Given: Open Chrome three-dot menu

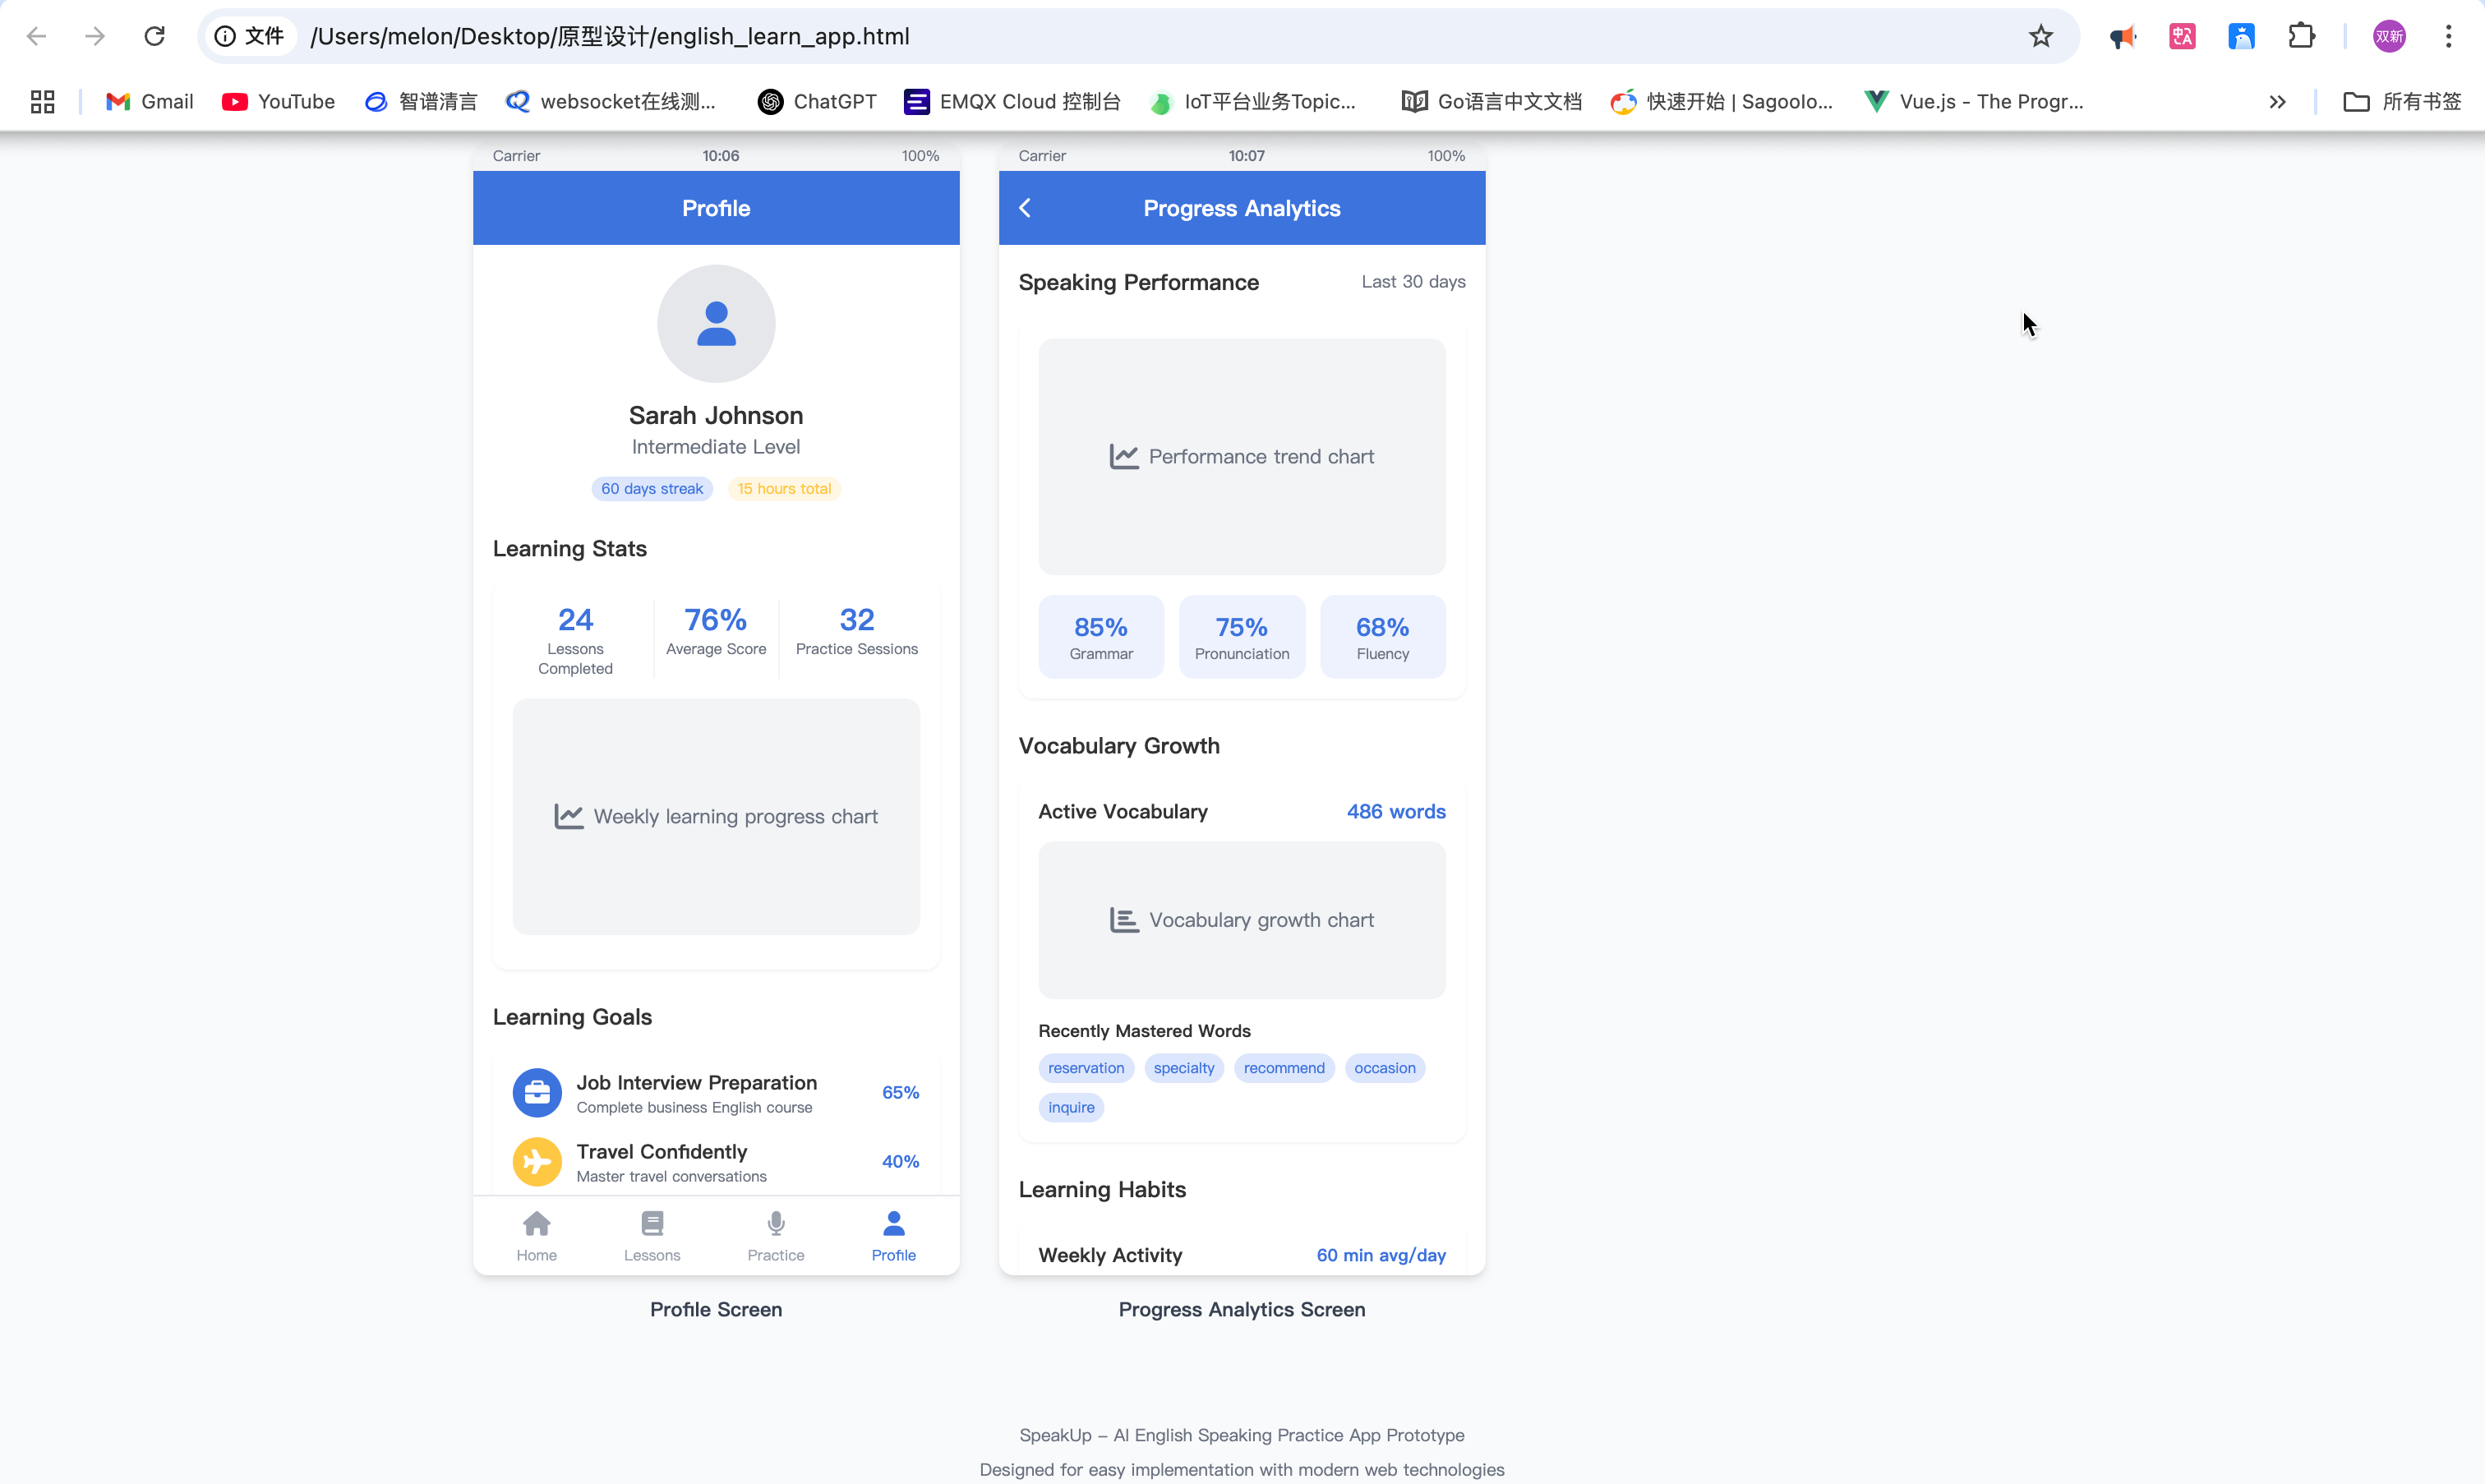Looking at the screenshot, I should [2449, 37].
